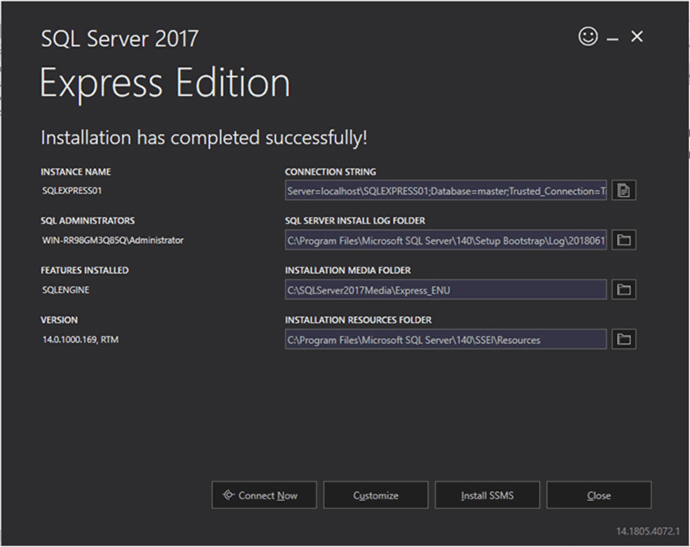Click the SQLENGINE features installed value
The height and width of the screenshot is (547, 690).
tap(67, 290)
